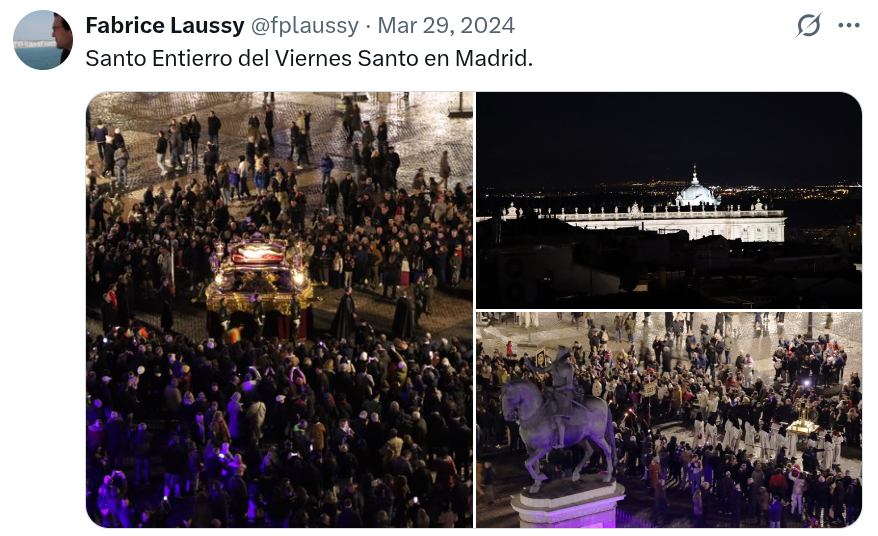Image resolution: width=878 pixels, height=536 pixels.
Task: Open the three-dot more options menu
Action: tap(849, 25)
